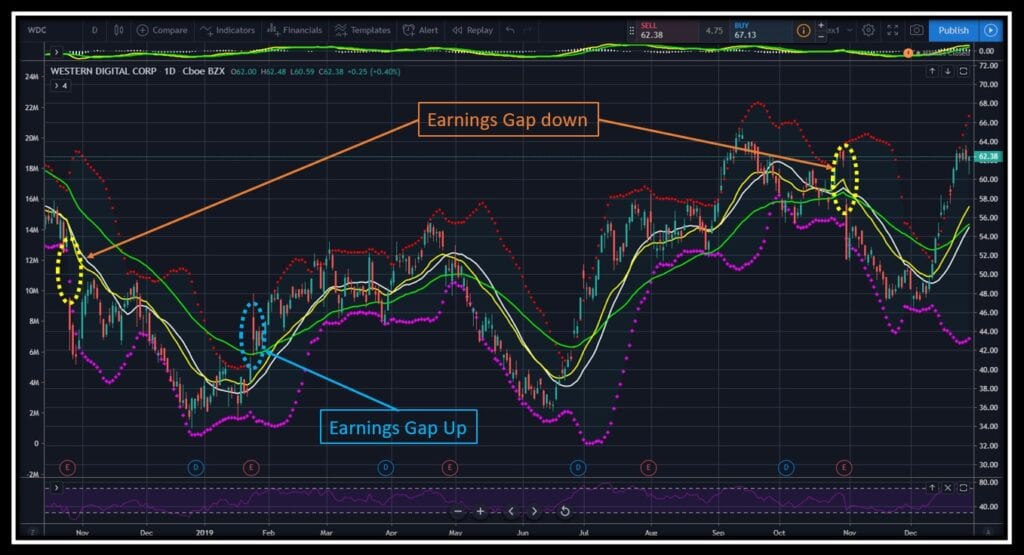Image resolution: width=1024 pixels, height=555 pixels.
Task: Expand the indicator legend showing 4
Action: (x=61, y=87)
